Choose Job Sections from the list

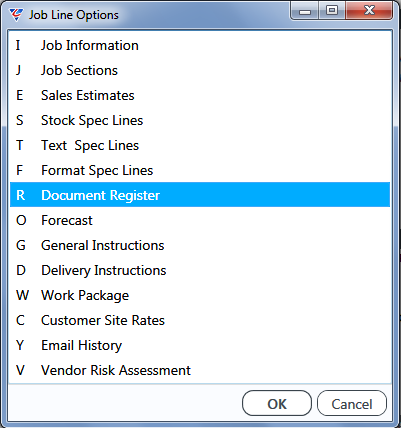200,70
